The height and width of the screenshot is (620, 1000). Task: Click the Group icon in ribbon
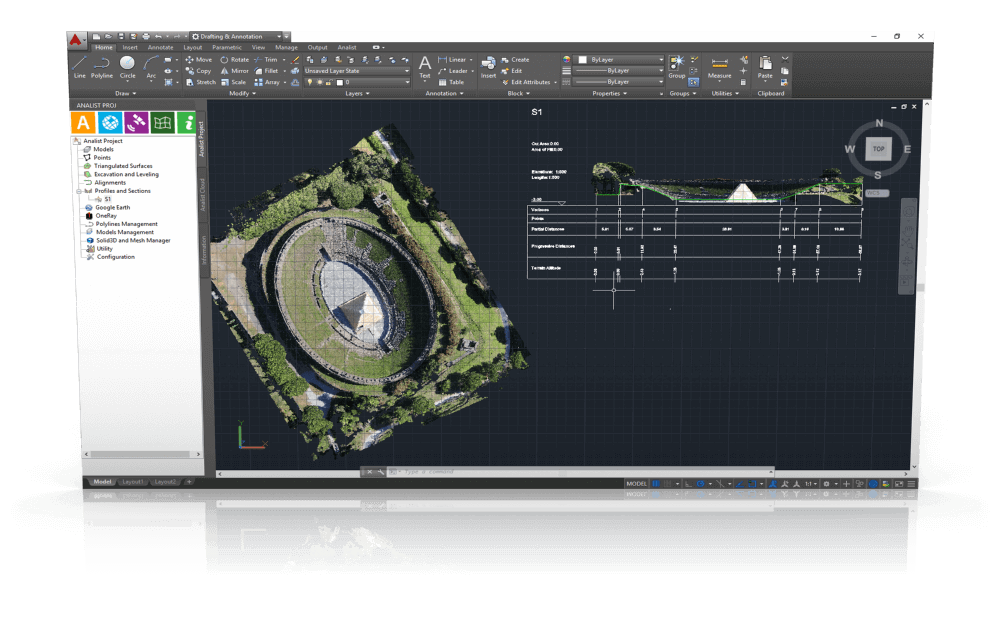[677, 67]
